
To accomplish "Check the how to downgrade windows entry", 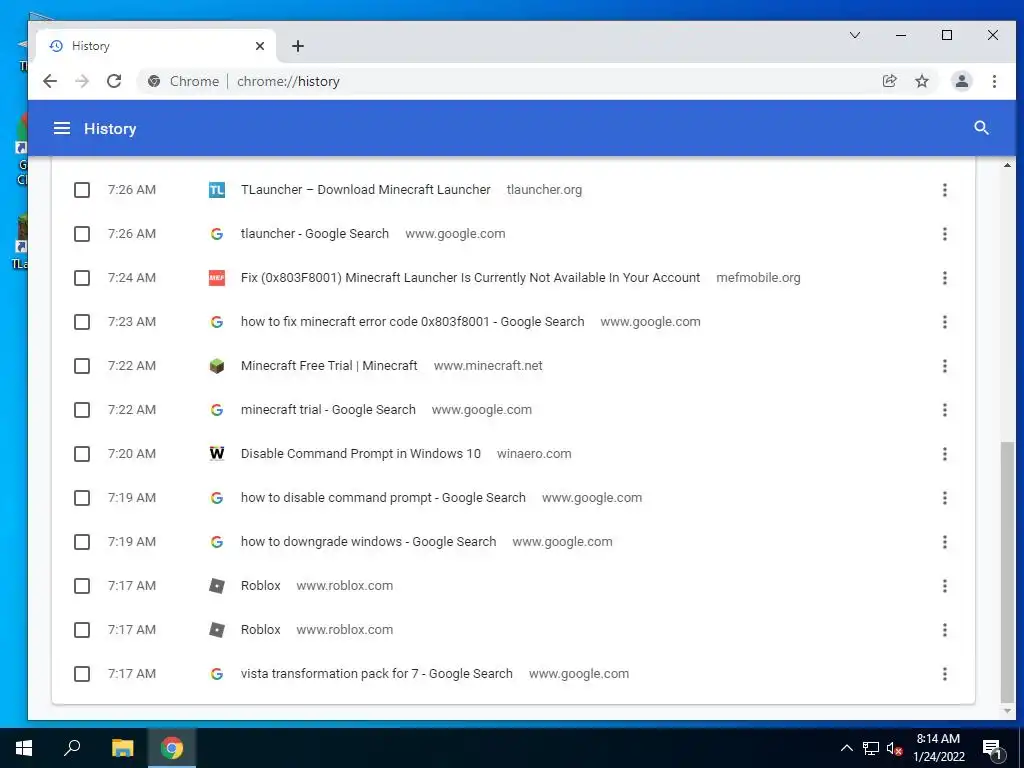I will coord(82,542).
